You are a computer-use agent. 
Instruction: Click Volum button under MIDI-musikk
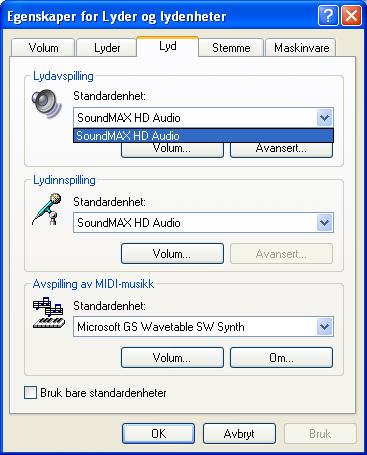point(172,358)
